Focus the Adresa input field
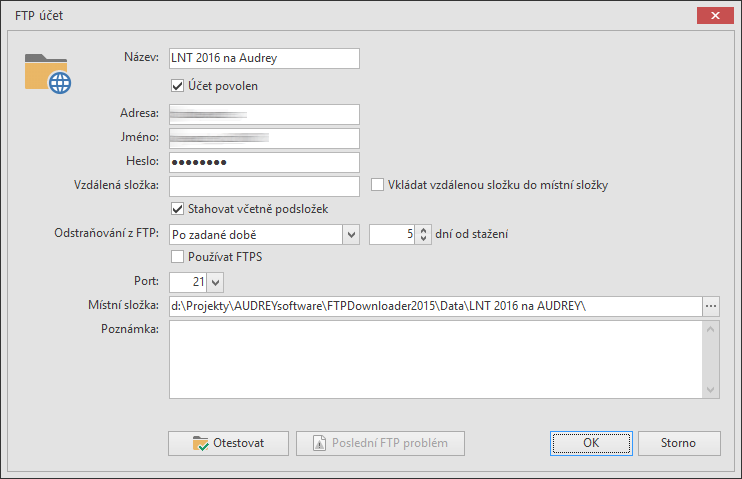742x479 pixels. coord(264,114)
